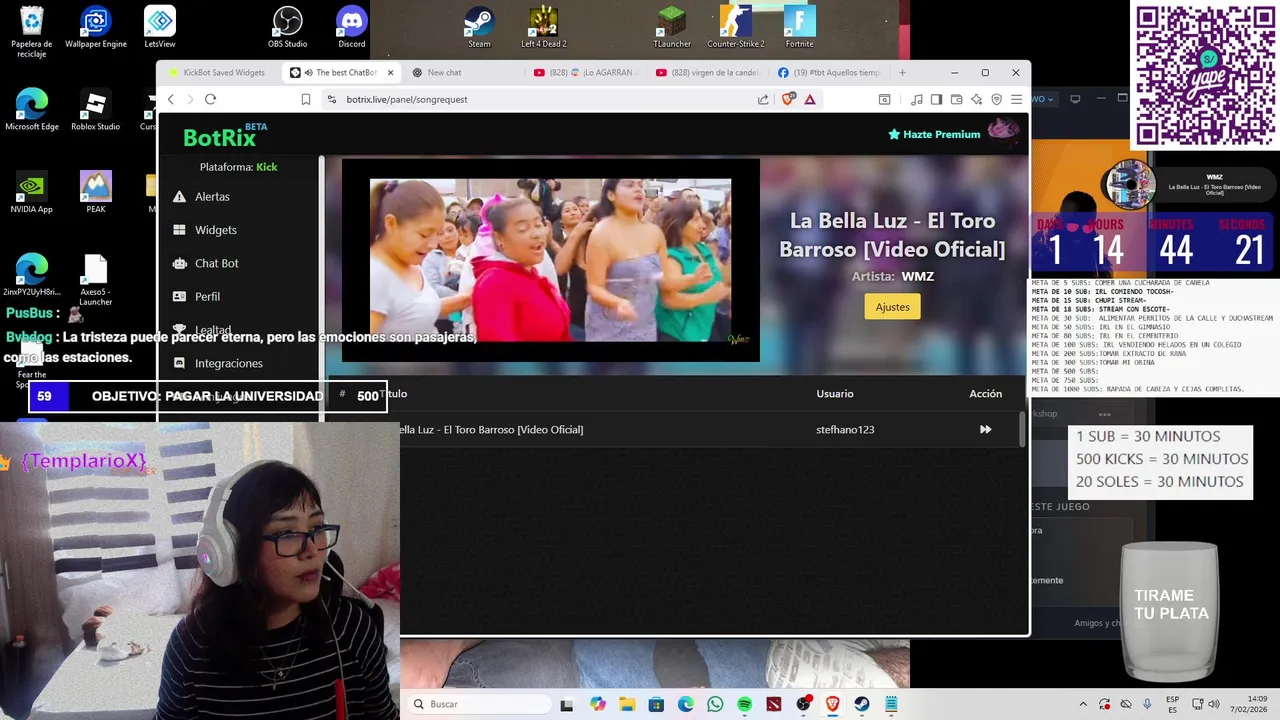Open the Perfil sidebar section
This screenshot has width=1280, height=720.
click(207, 297)
